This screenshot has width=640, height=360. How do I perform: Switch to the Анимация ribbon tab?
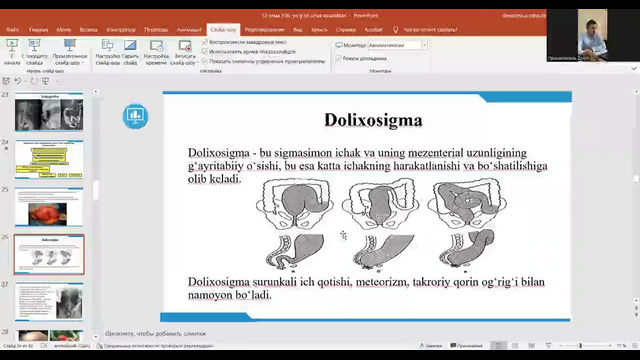[x=189, y=30]
